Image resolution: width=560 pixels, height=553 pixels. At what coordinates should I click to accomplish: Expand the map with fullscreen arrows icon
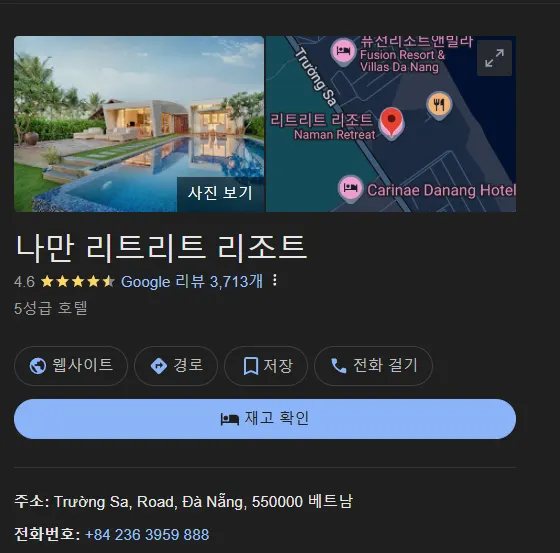(x=494, y=58)
